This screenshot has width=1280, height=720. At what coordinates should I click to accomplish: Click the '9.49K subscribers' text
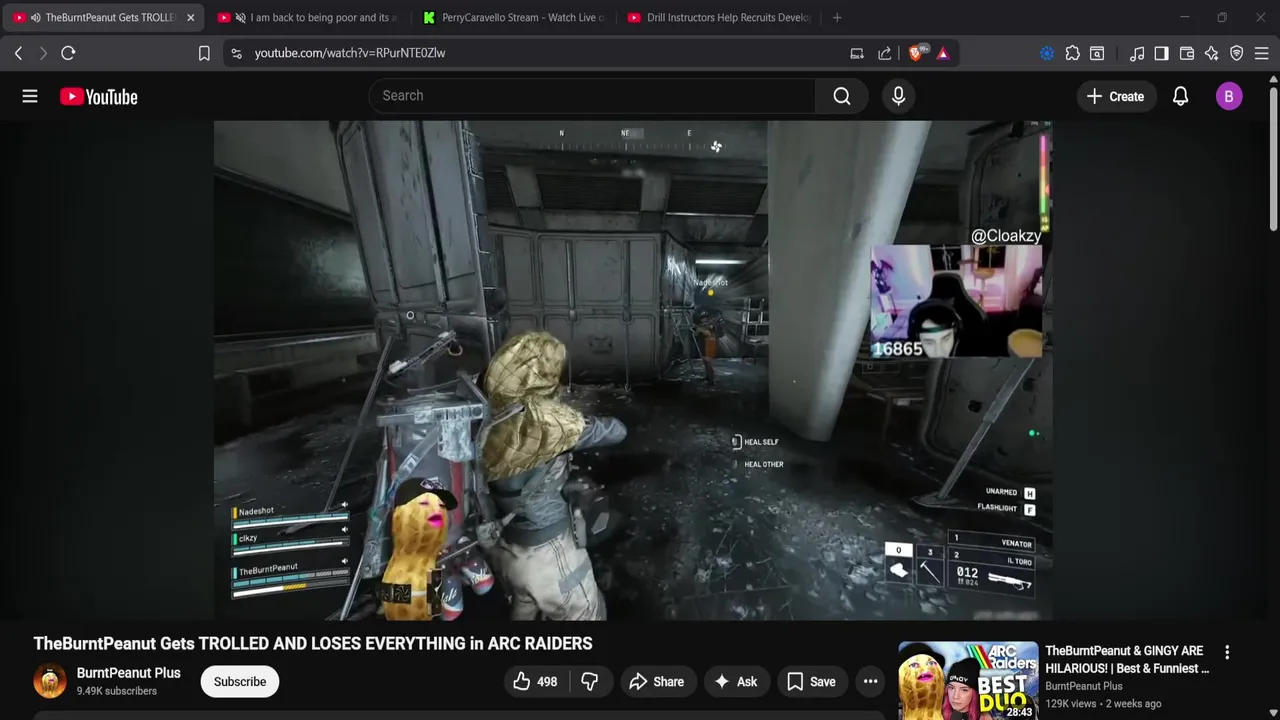tap(117, 691)
